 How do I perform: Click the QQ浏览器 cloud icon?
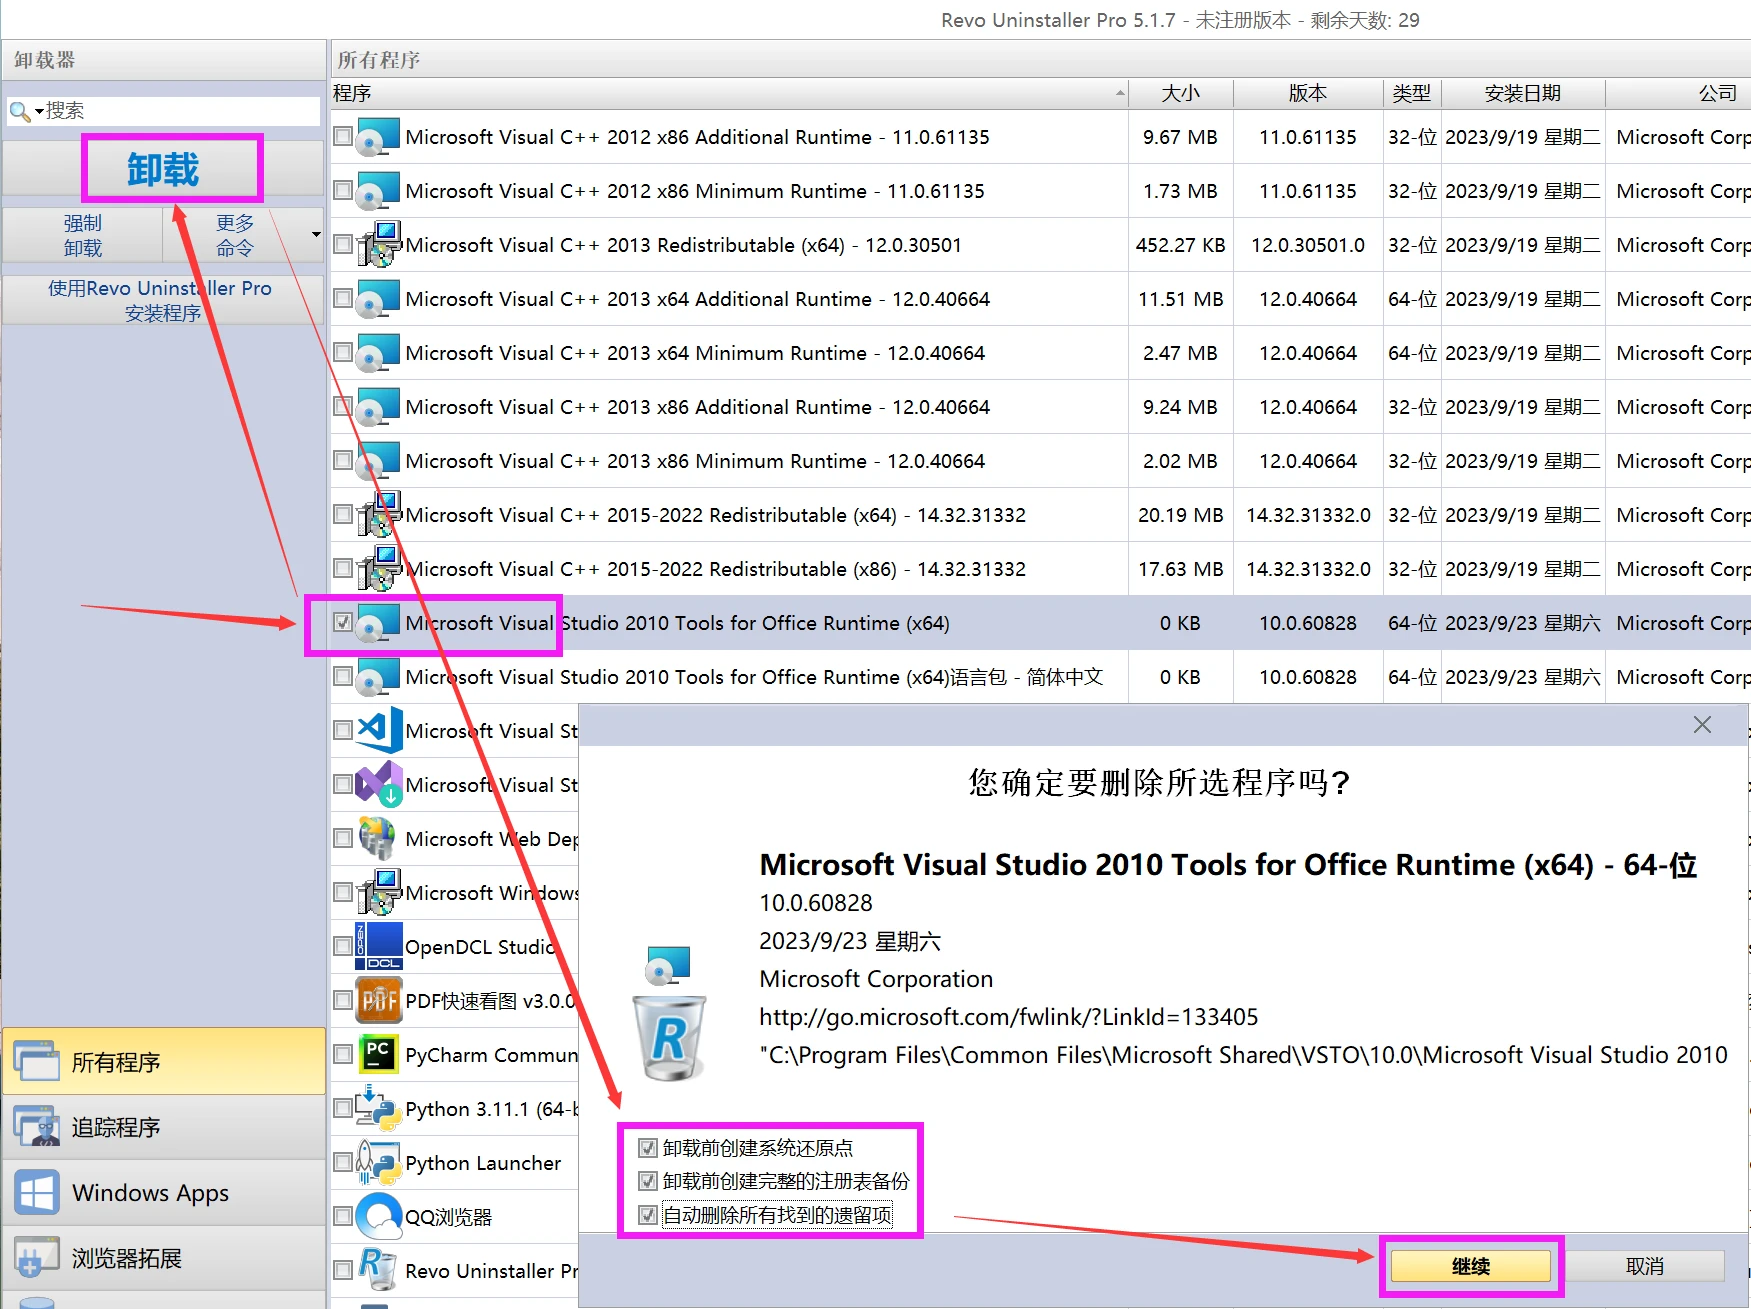click(379, 1217)
